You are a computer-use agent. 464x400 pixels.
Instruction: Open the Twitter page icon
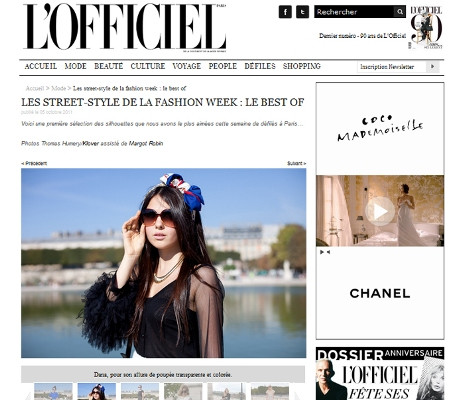(302, 12)
